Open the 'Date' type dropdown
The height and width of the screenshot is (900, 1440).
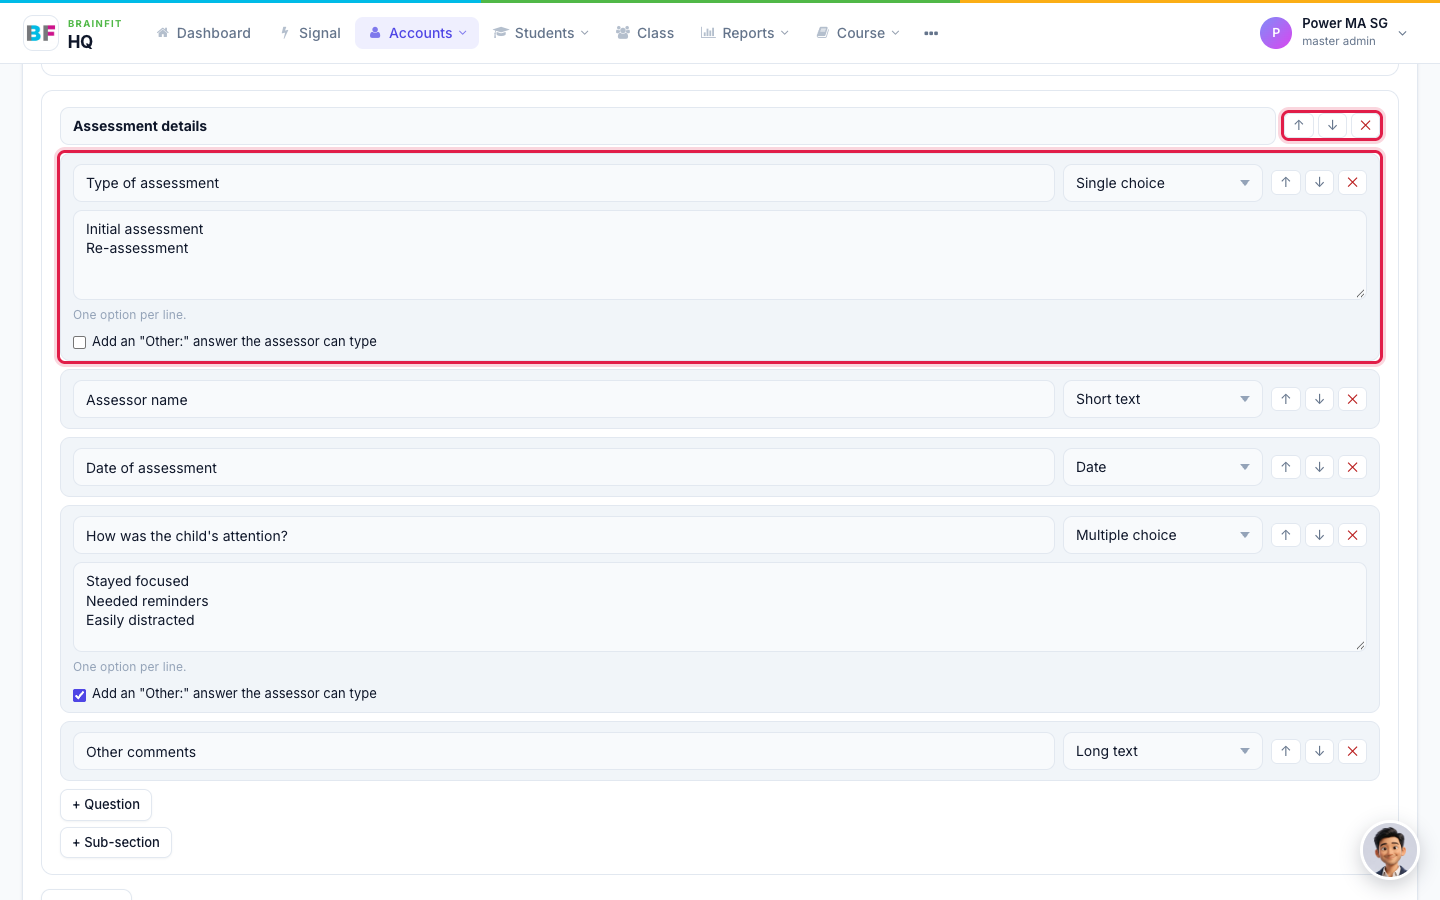click(x=1162, y=467)
